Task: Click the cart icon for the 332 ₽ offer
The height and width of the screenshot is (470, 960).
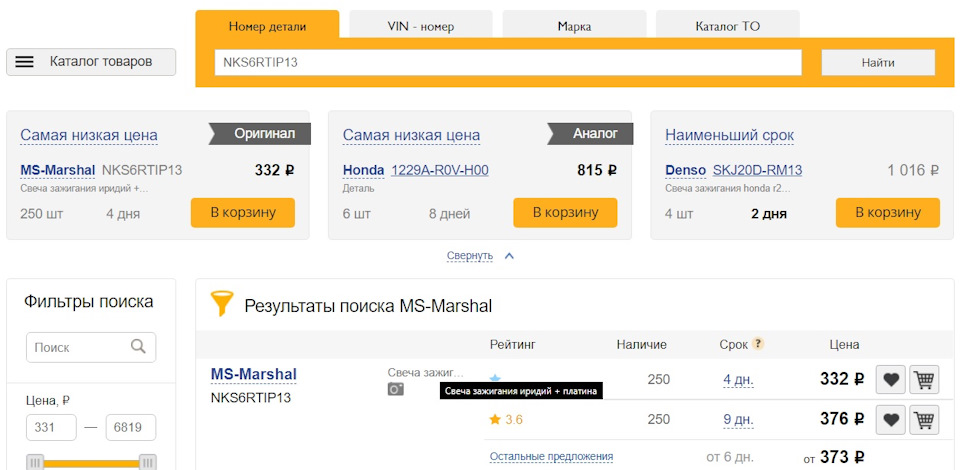Action: (924, 380)
